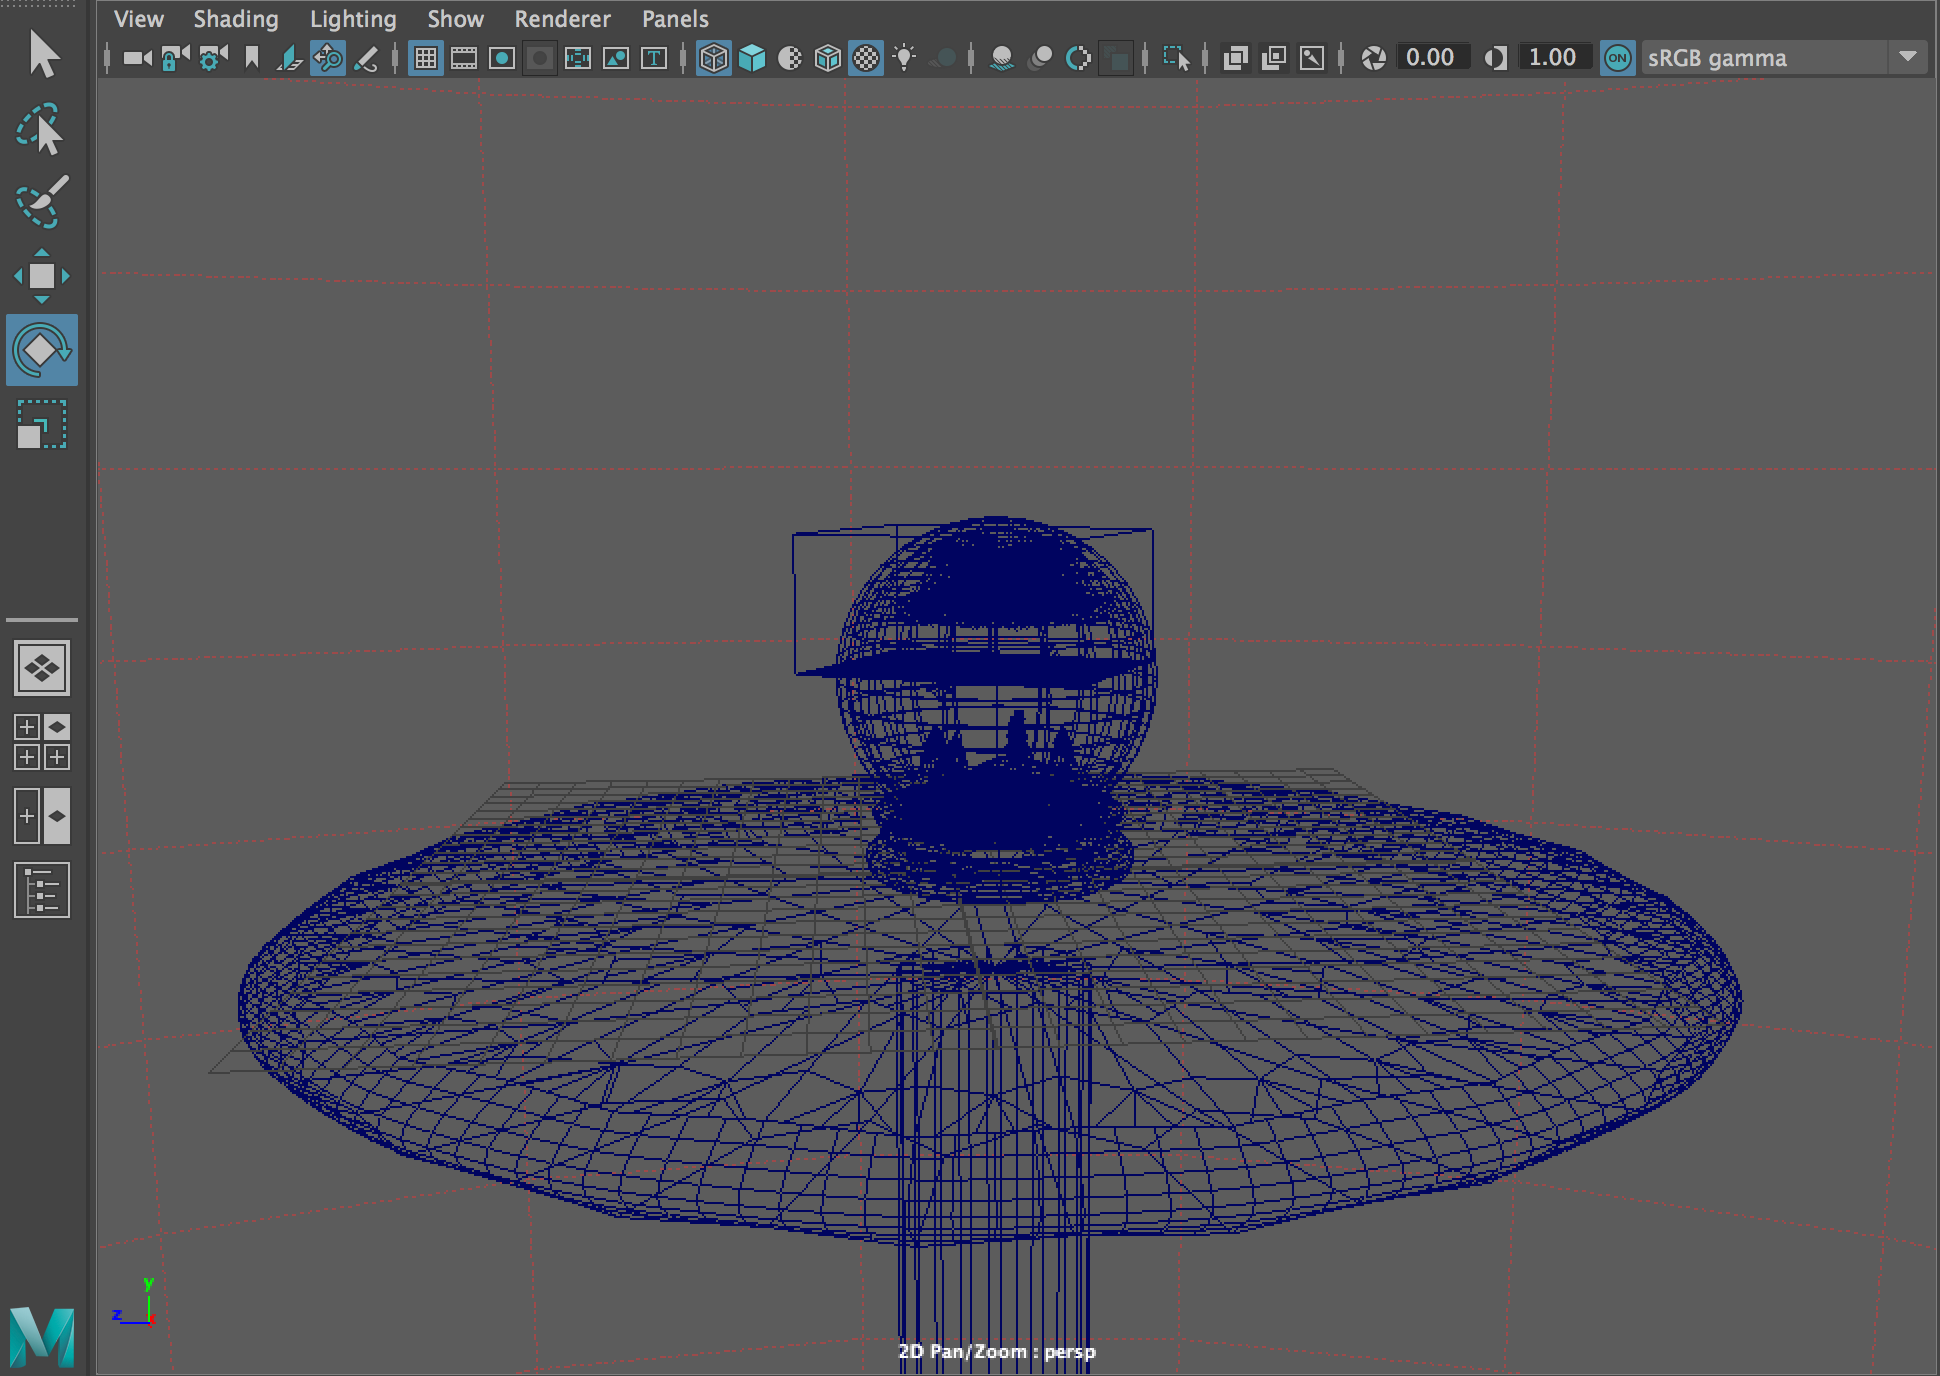The image size is (1940, 1376).
Task: Toggle the Gate Mask display
Action: [x=540, y=58]
